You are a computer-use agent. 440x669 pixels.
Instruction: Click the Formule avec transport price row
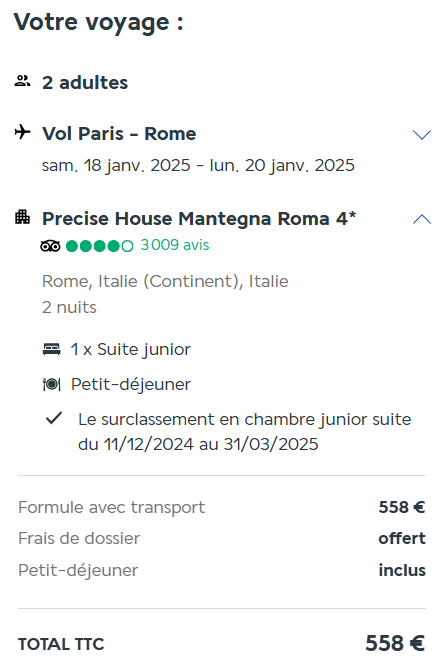coord(222,507)
